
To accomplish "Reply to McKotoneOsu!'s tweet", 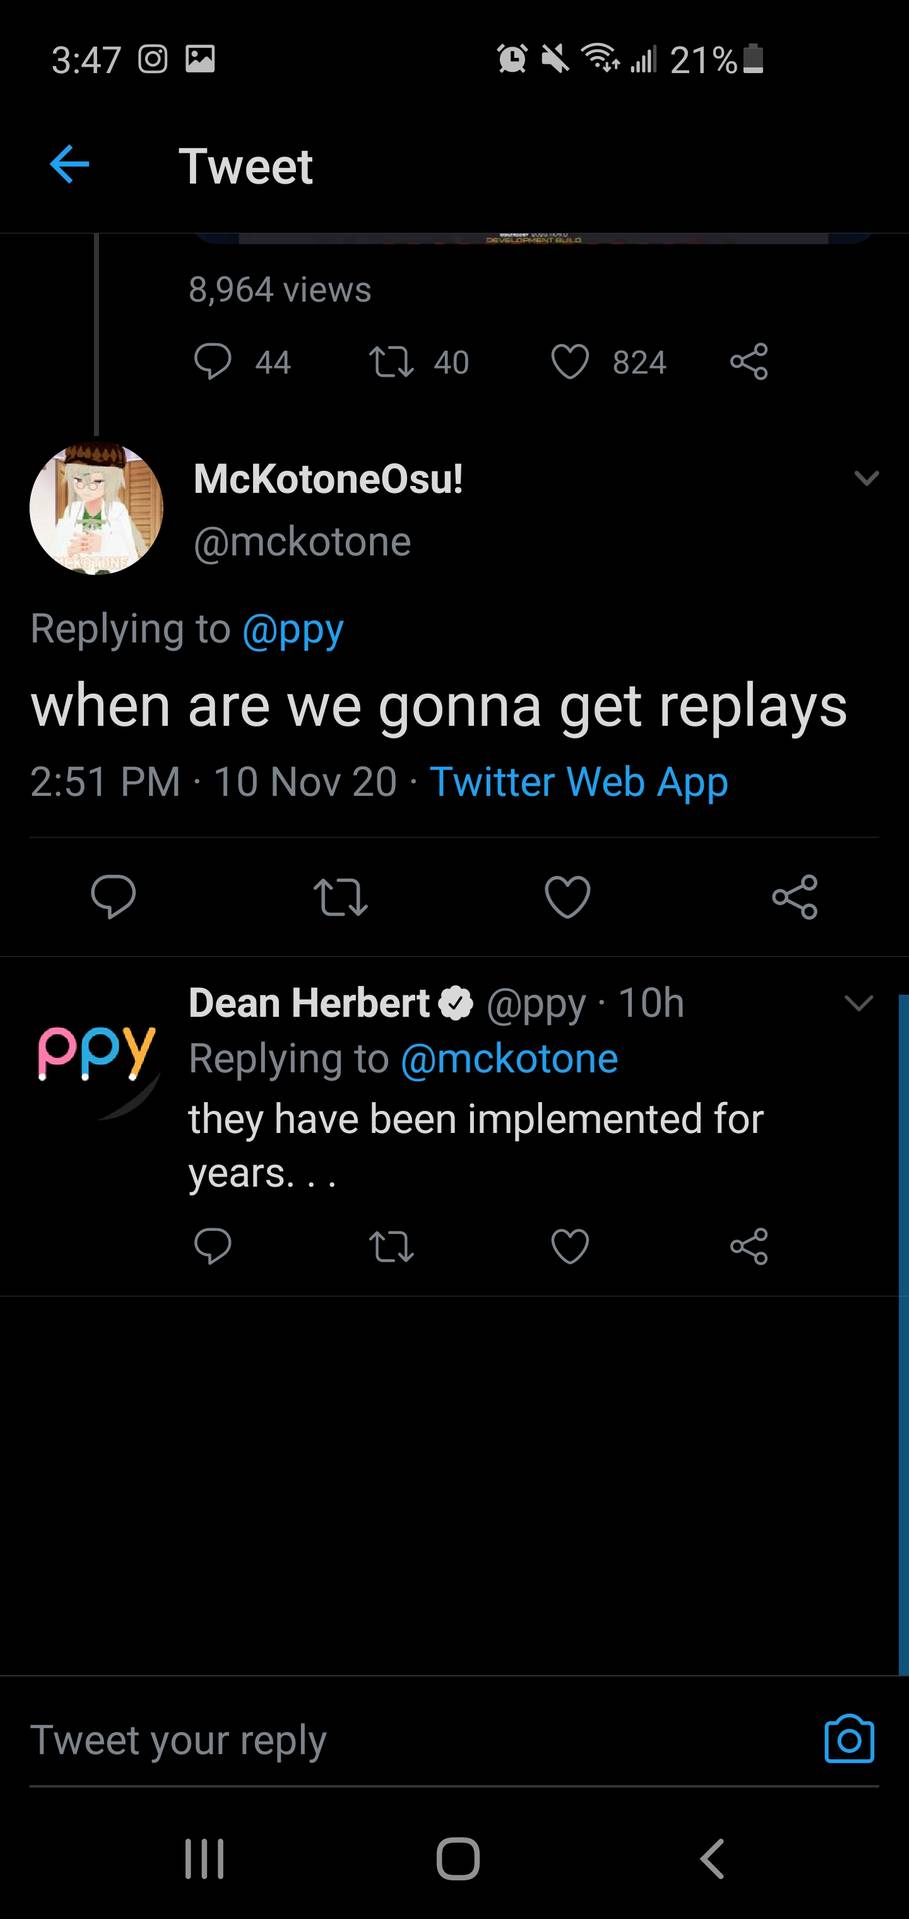I will tap(113, 896).
